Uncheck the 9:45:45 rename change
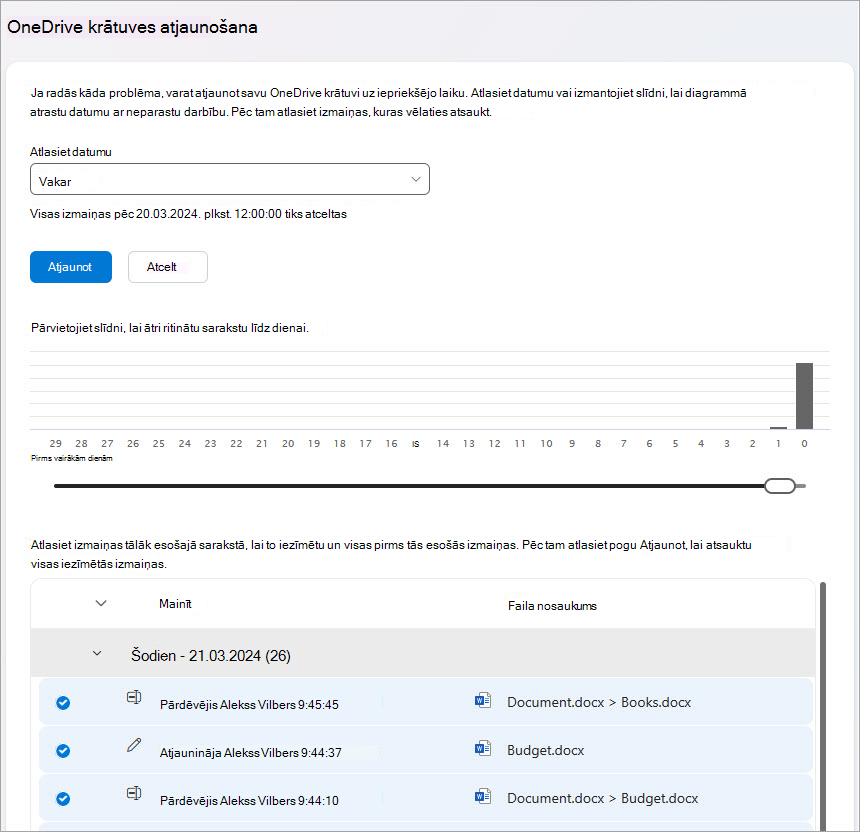 pos(63,703)
